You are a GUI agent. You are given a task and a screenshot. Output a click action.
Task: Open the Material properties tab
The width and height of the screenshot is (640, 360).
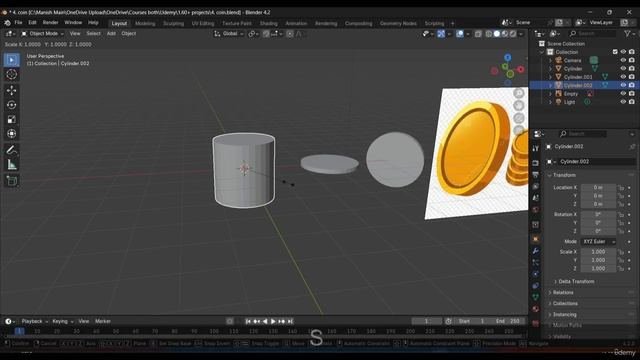536,309
